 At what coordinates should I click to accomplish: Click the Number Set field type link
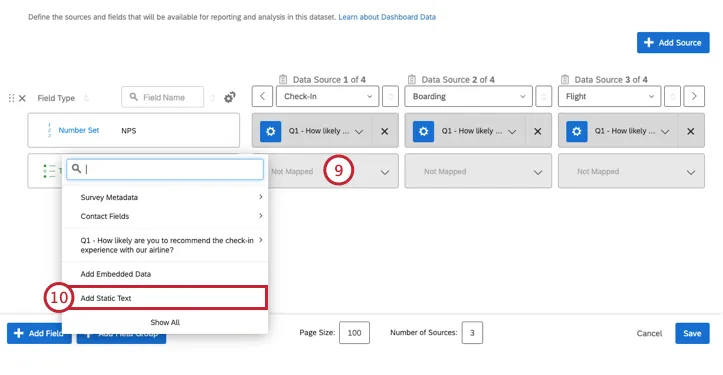(78, 130)
